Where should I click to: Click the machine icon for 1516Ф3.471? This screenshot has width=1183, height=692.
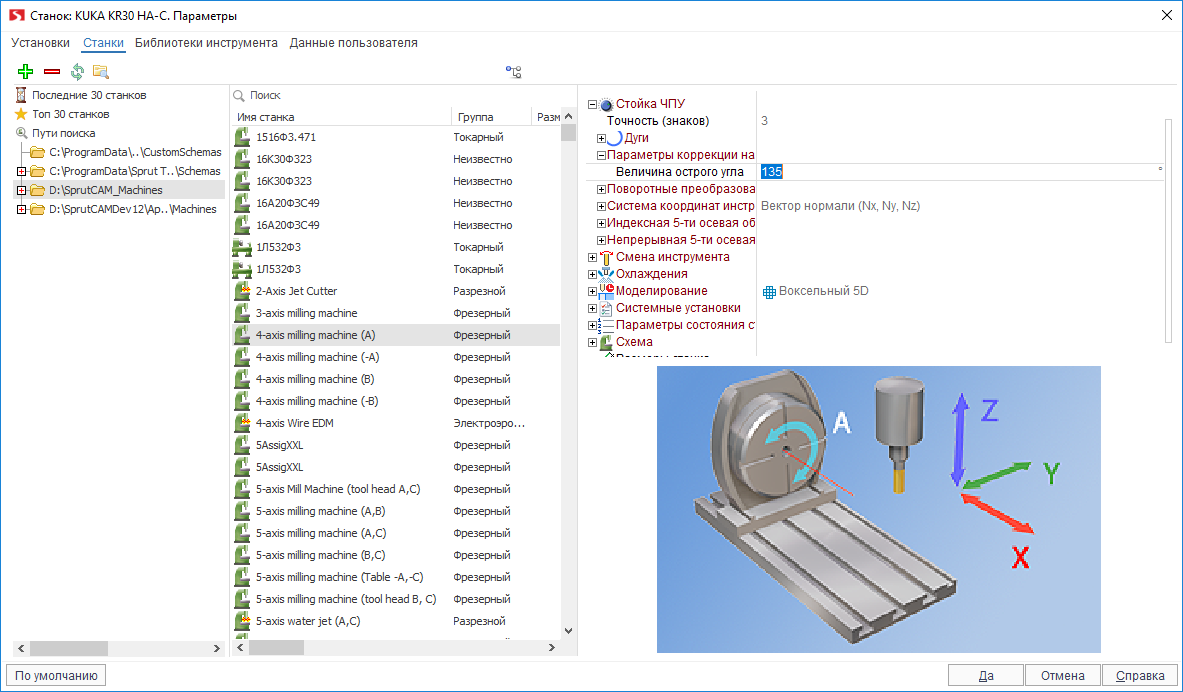tap(242, 137)
